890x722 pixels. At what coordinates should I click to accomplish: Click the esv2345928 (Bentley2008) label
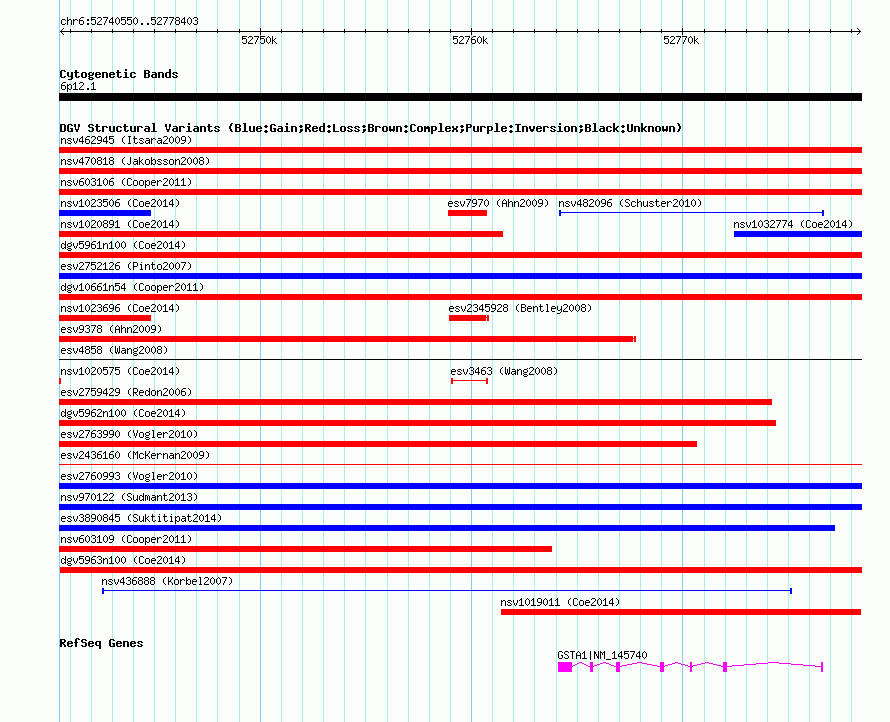click(520, 308)
